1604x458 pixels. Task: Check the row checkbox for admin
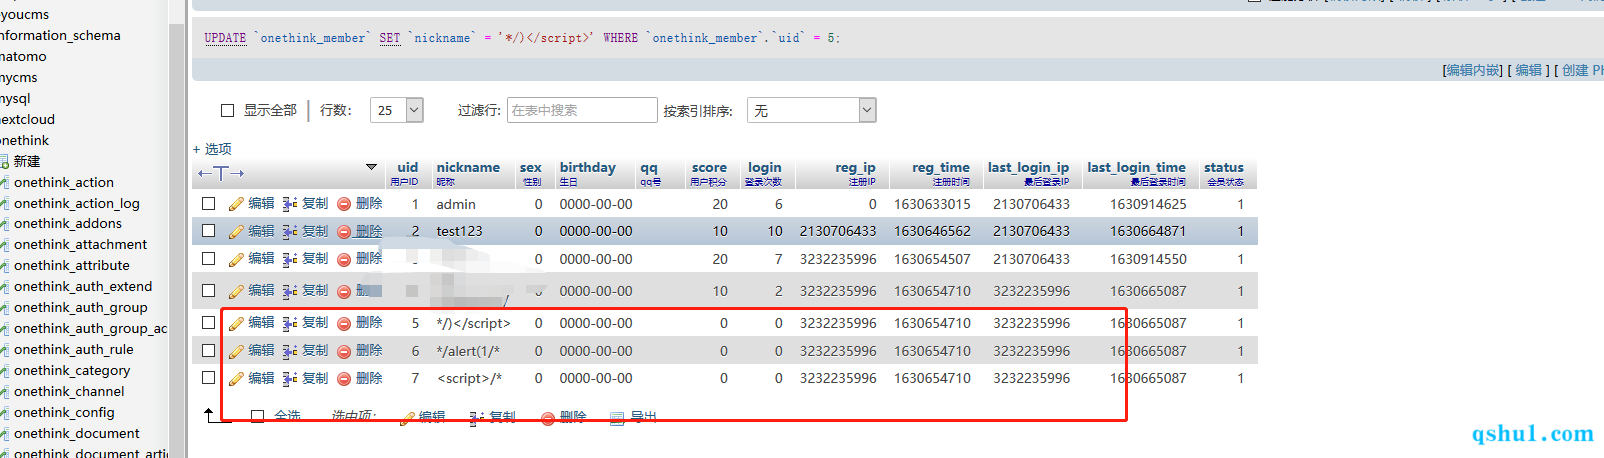tap(208, 203)
